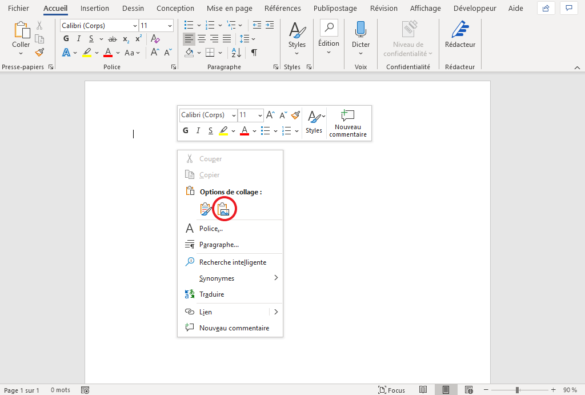Choose Police... in context menu

pos(230,229)
